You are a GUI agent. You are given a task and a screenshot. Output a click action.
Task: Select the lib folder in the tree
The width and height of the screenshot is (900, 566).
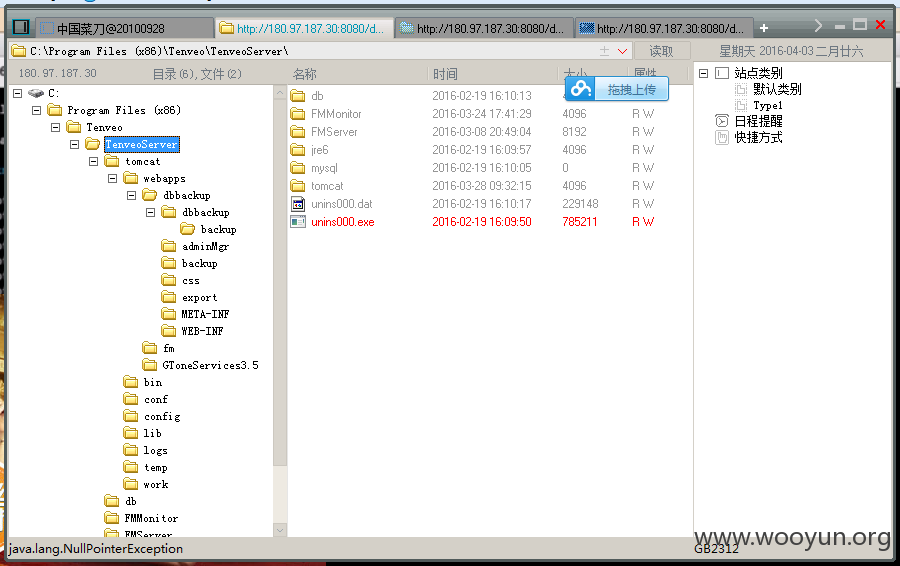click(152, 433)
